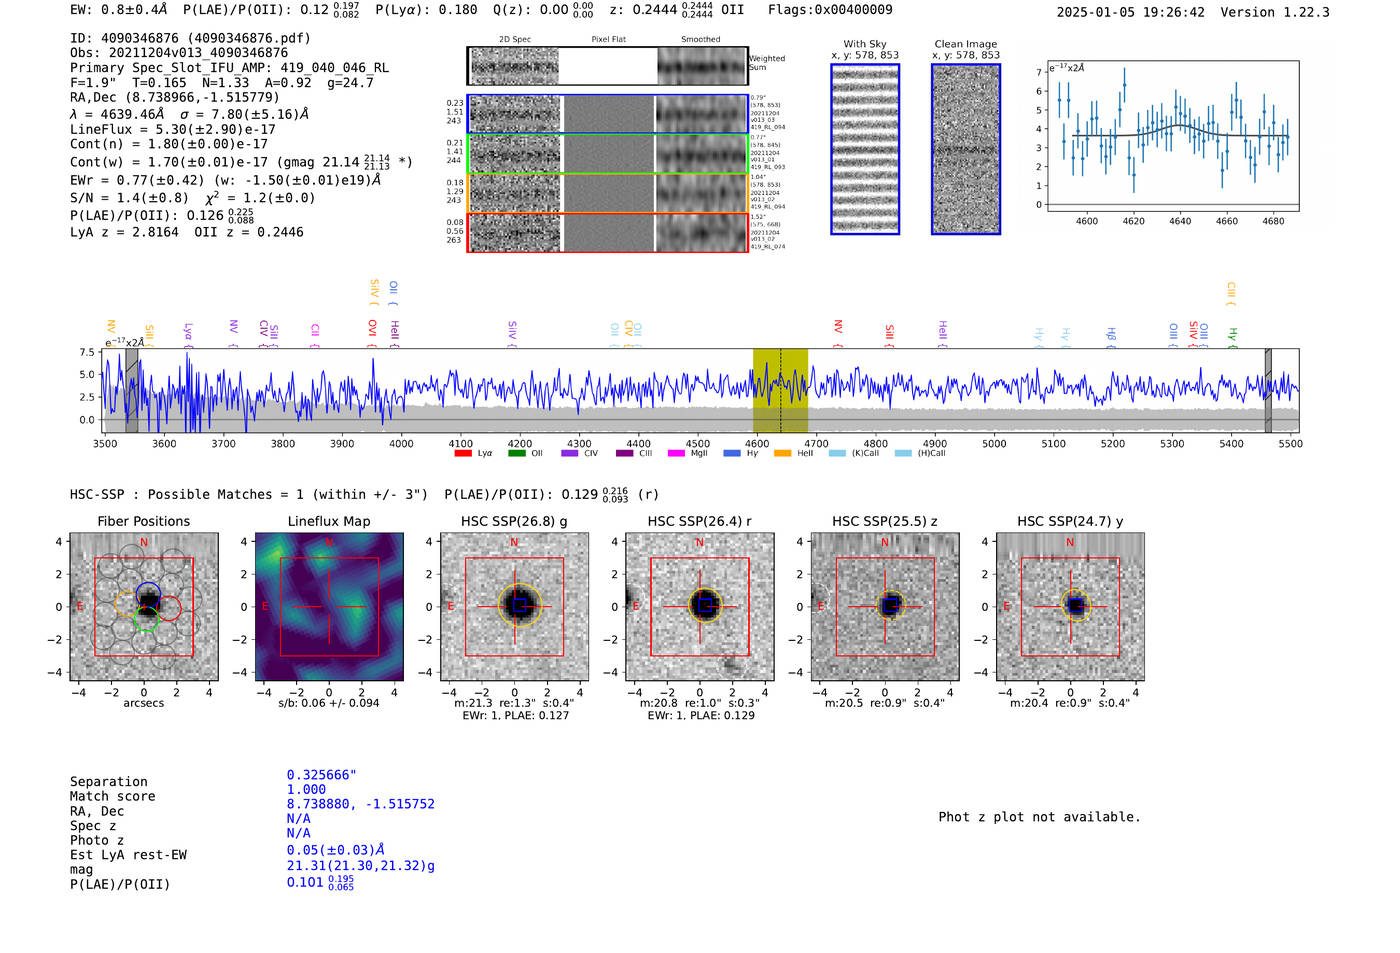
Task: Click the Flags:0x00400009 header text
Action: (830, 10)
